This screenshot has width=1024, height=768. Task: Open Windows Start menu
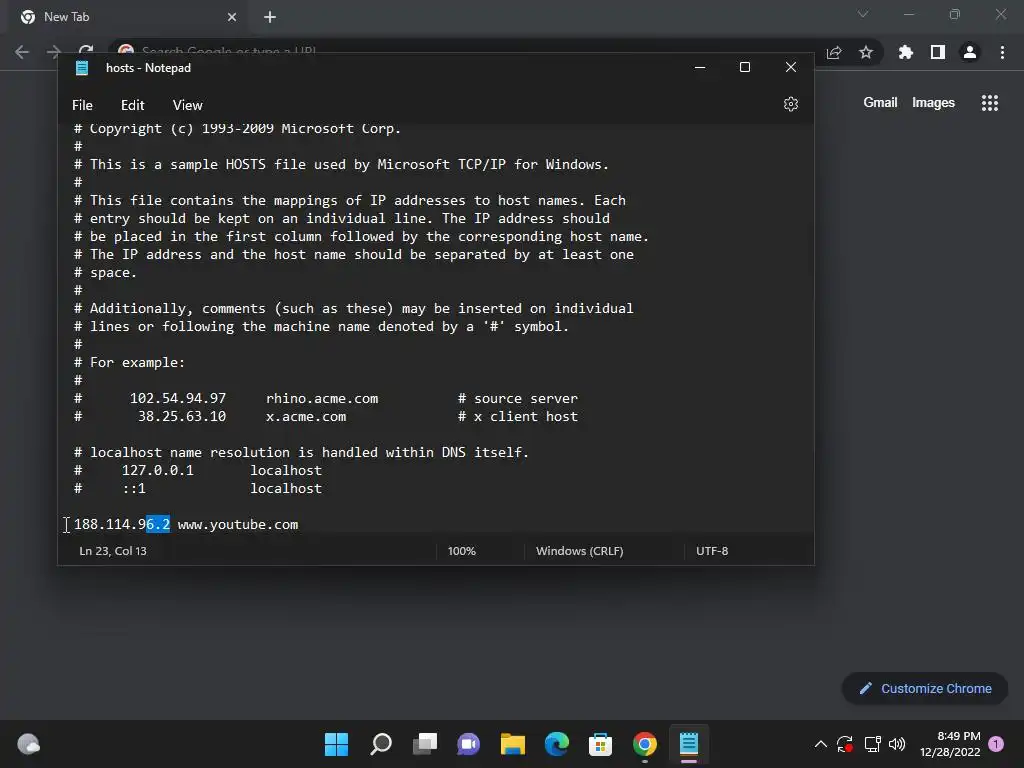(336, 744)
